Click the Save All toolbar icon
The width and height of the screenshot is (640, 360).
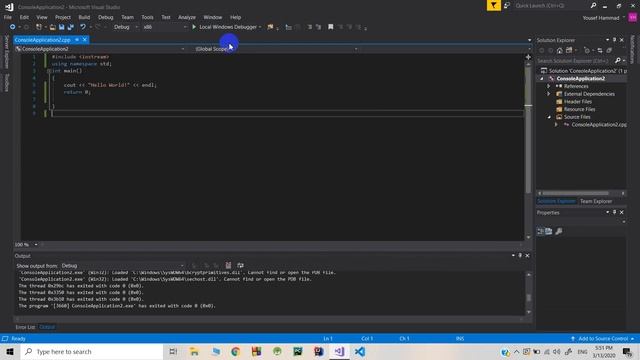tap(70, 27)
